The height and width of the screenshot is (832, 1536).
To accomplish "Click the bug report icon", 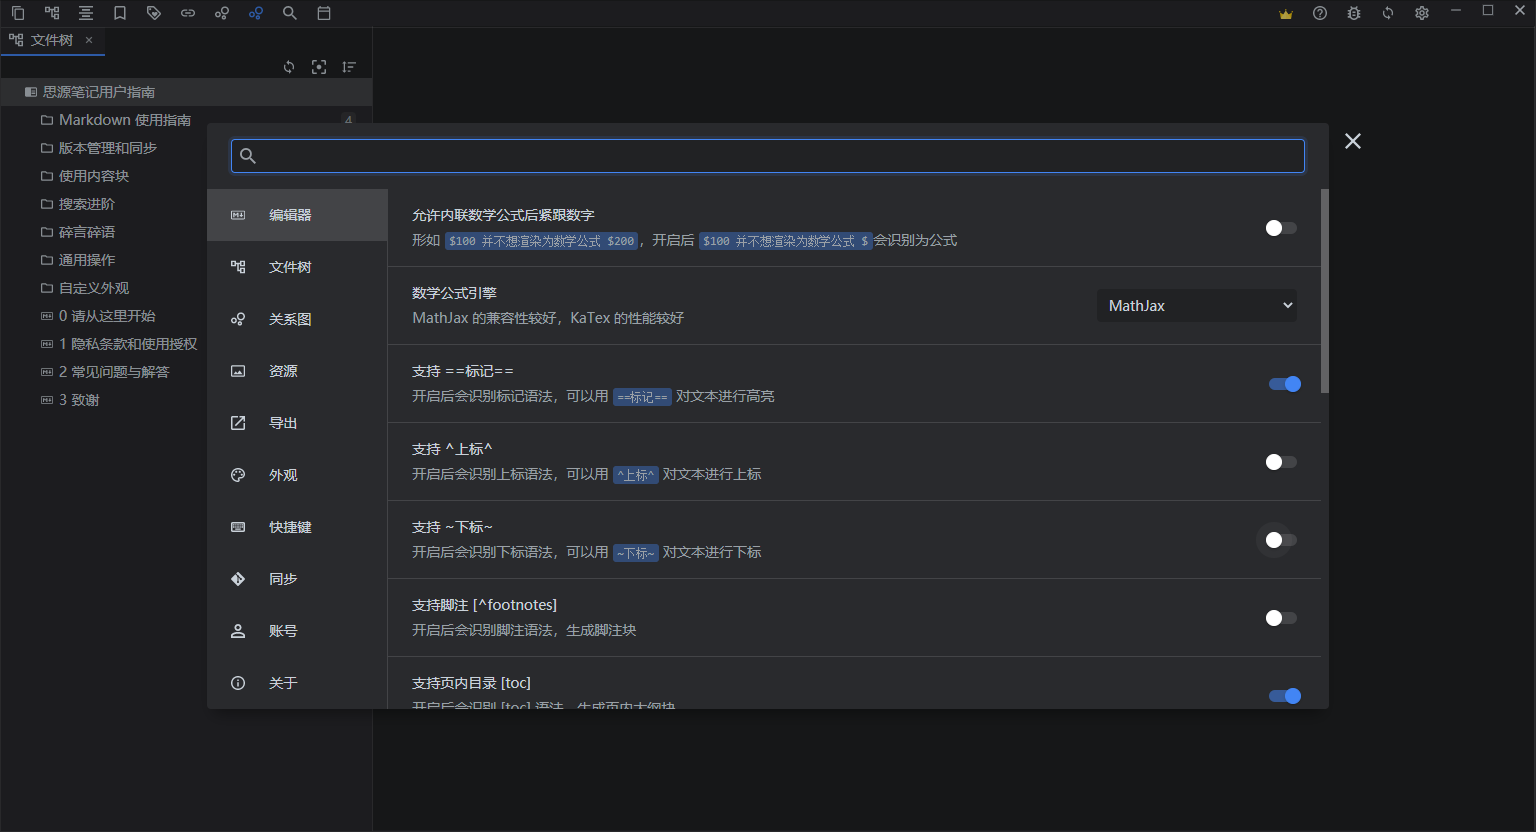I will point(1353,13).
